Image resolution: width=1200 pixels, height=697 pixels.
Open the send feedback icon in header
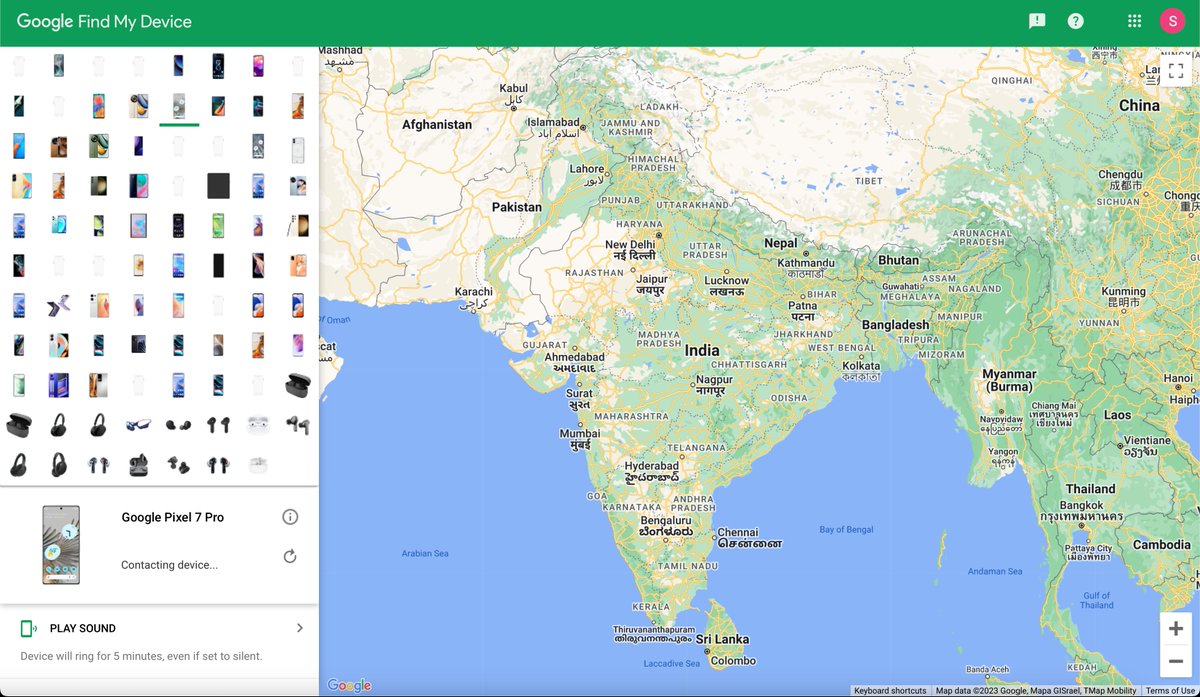pyautogui.click(x=1037, y=21)
